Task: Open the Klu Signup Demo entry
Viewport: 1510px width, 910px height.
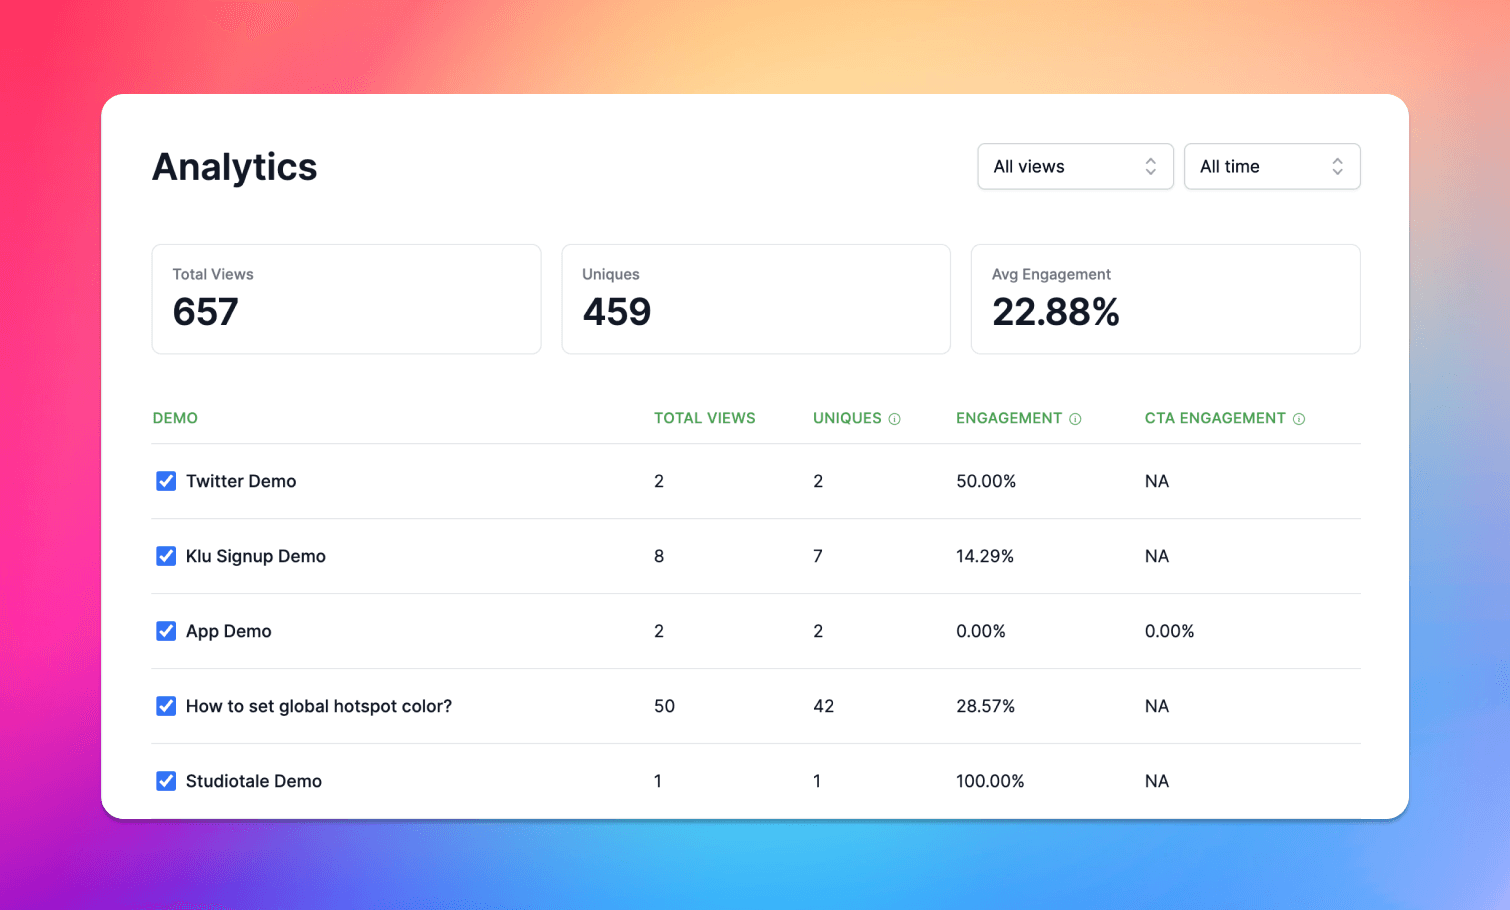Action: pyautogui.click(x=255, y=556)
